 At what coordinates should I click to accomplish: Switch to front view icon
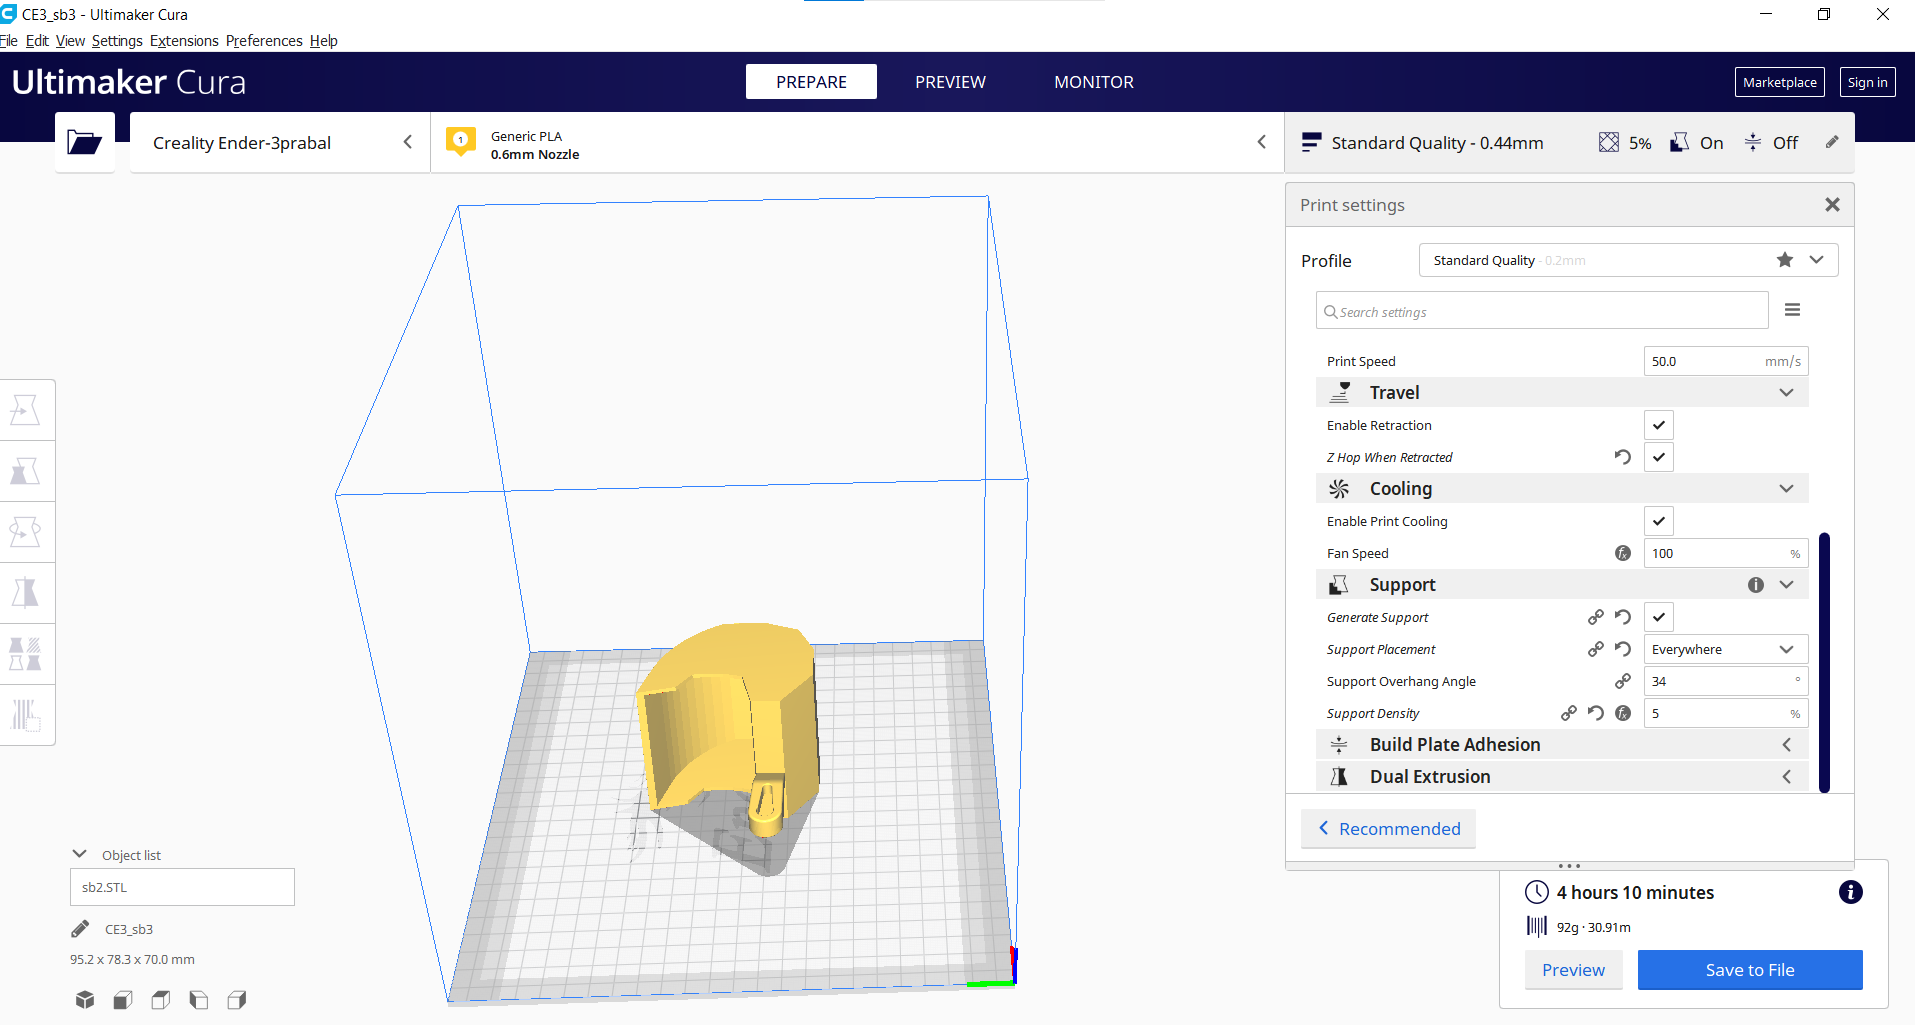(x=123, y=999)
